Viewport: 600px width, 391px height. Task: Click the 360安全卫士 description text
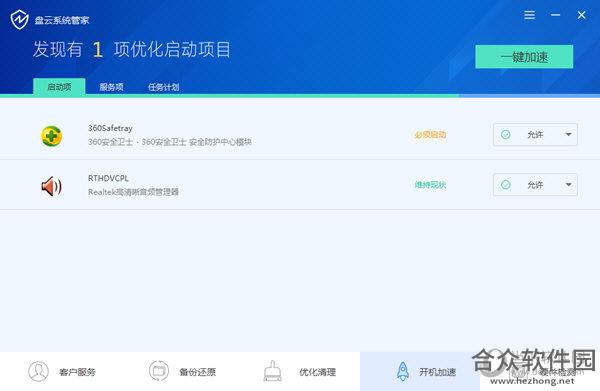[170, 142]
